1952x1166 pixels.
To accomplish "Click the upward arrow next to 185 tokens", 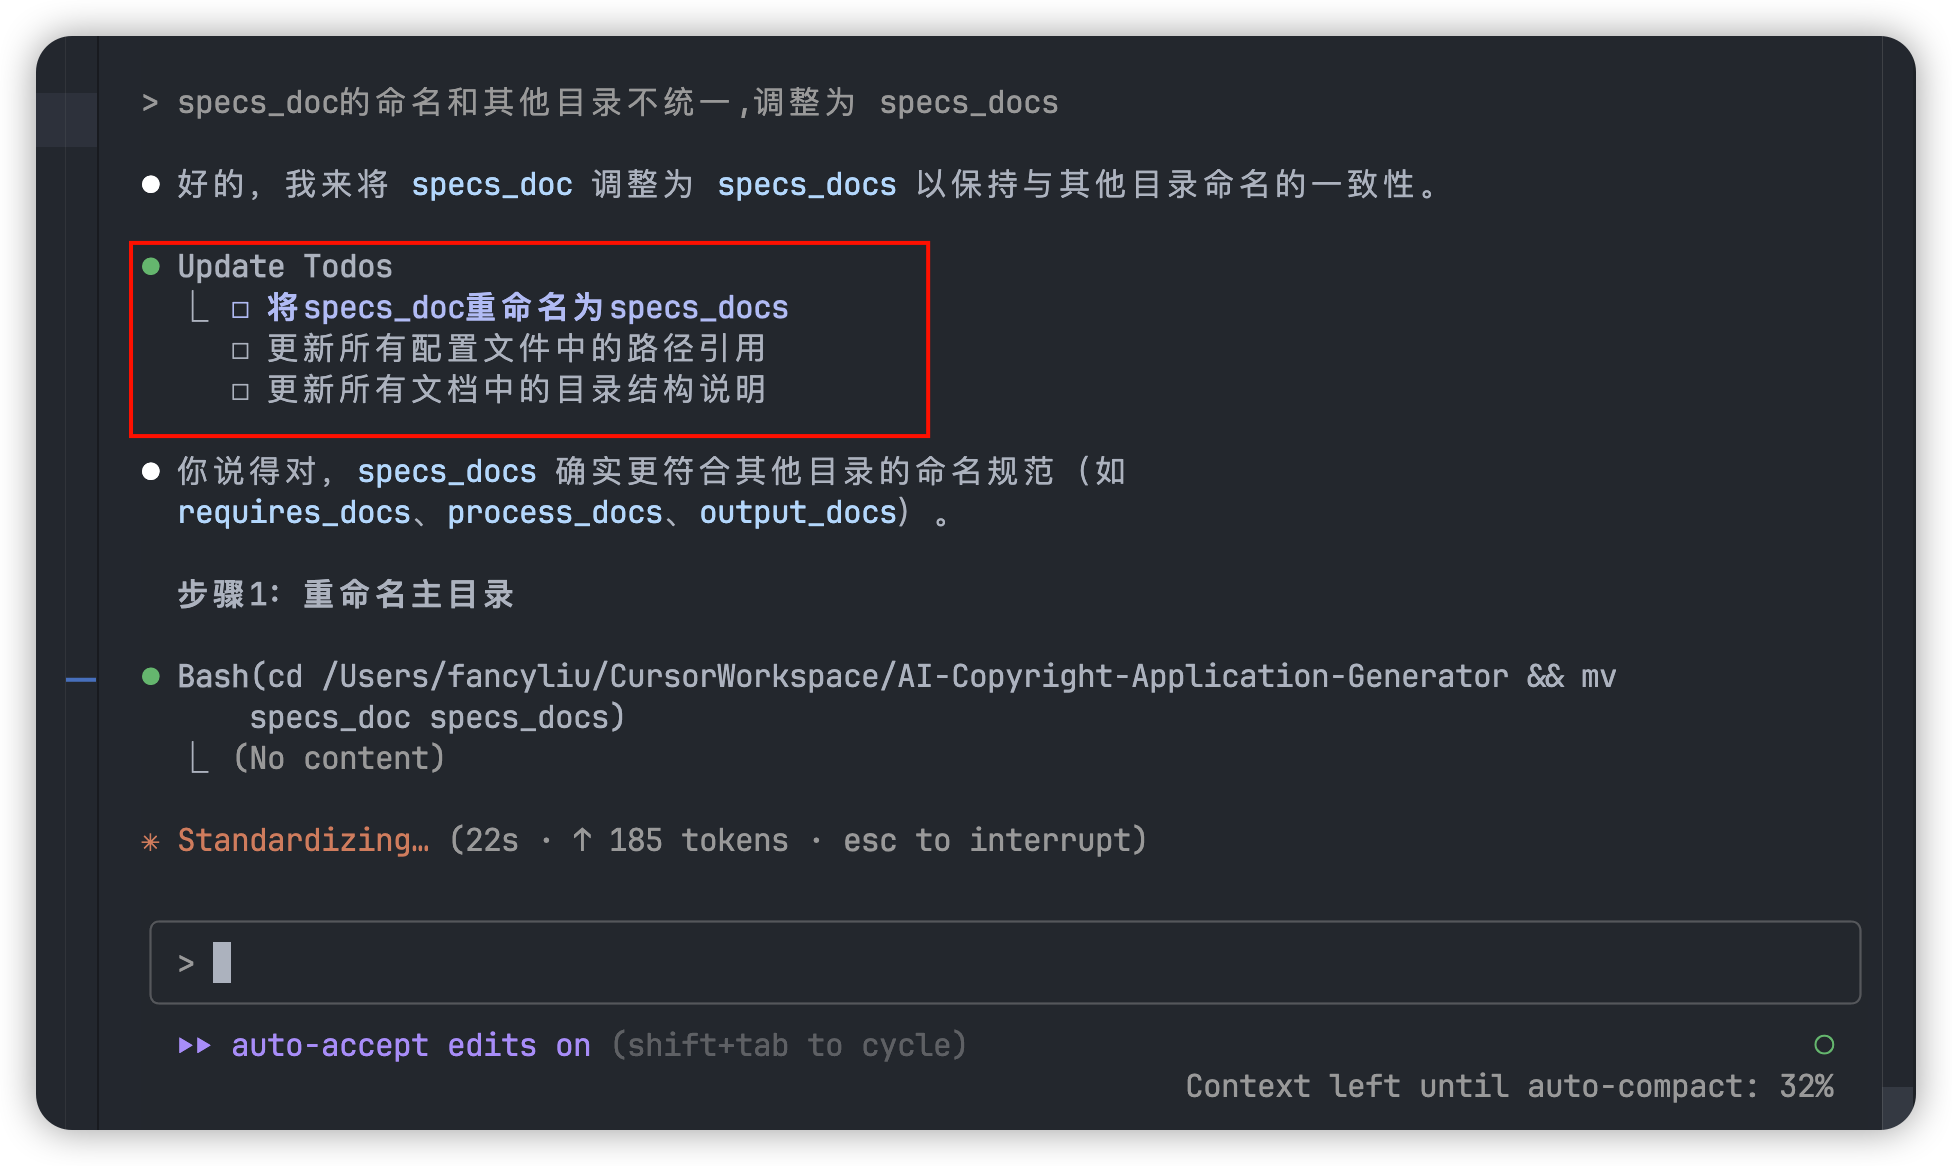I will (x=582, y=840).
